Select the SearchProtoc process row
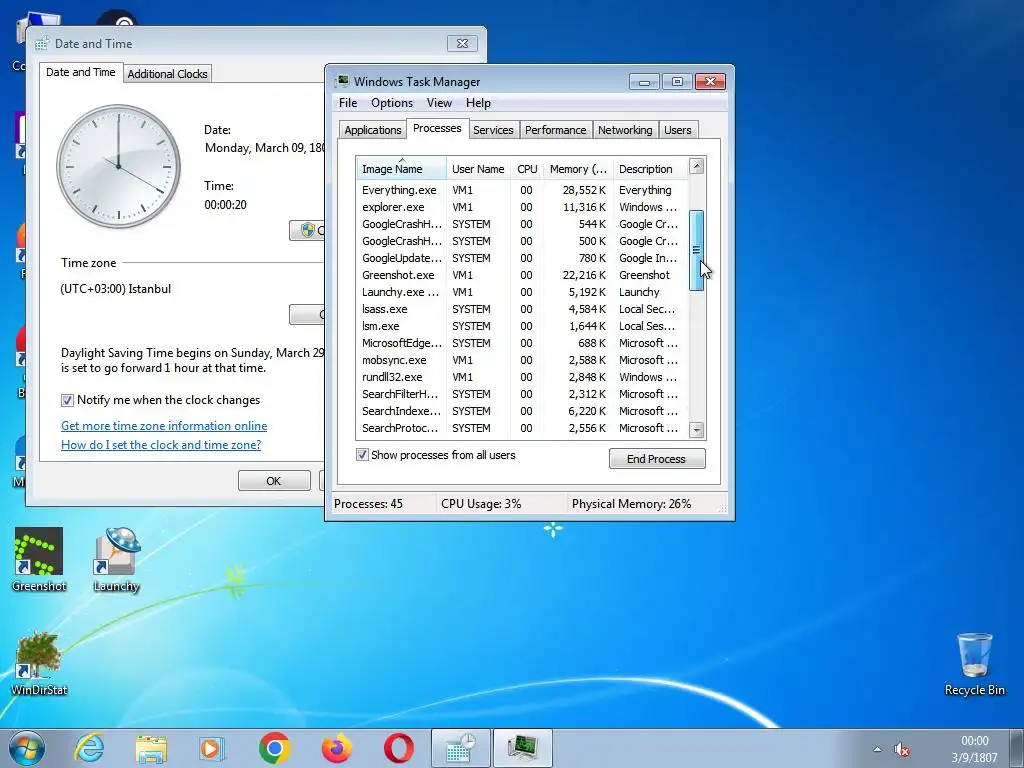The width and height of the screenshot is (1024, 768). point(521,428)
